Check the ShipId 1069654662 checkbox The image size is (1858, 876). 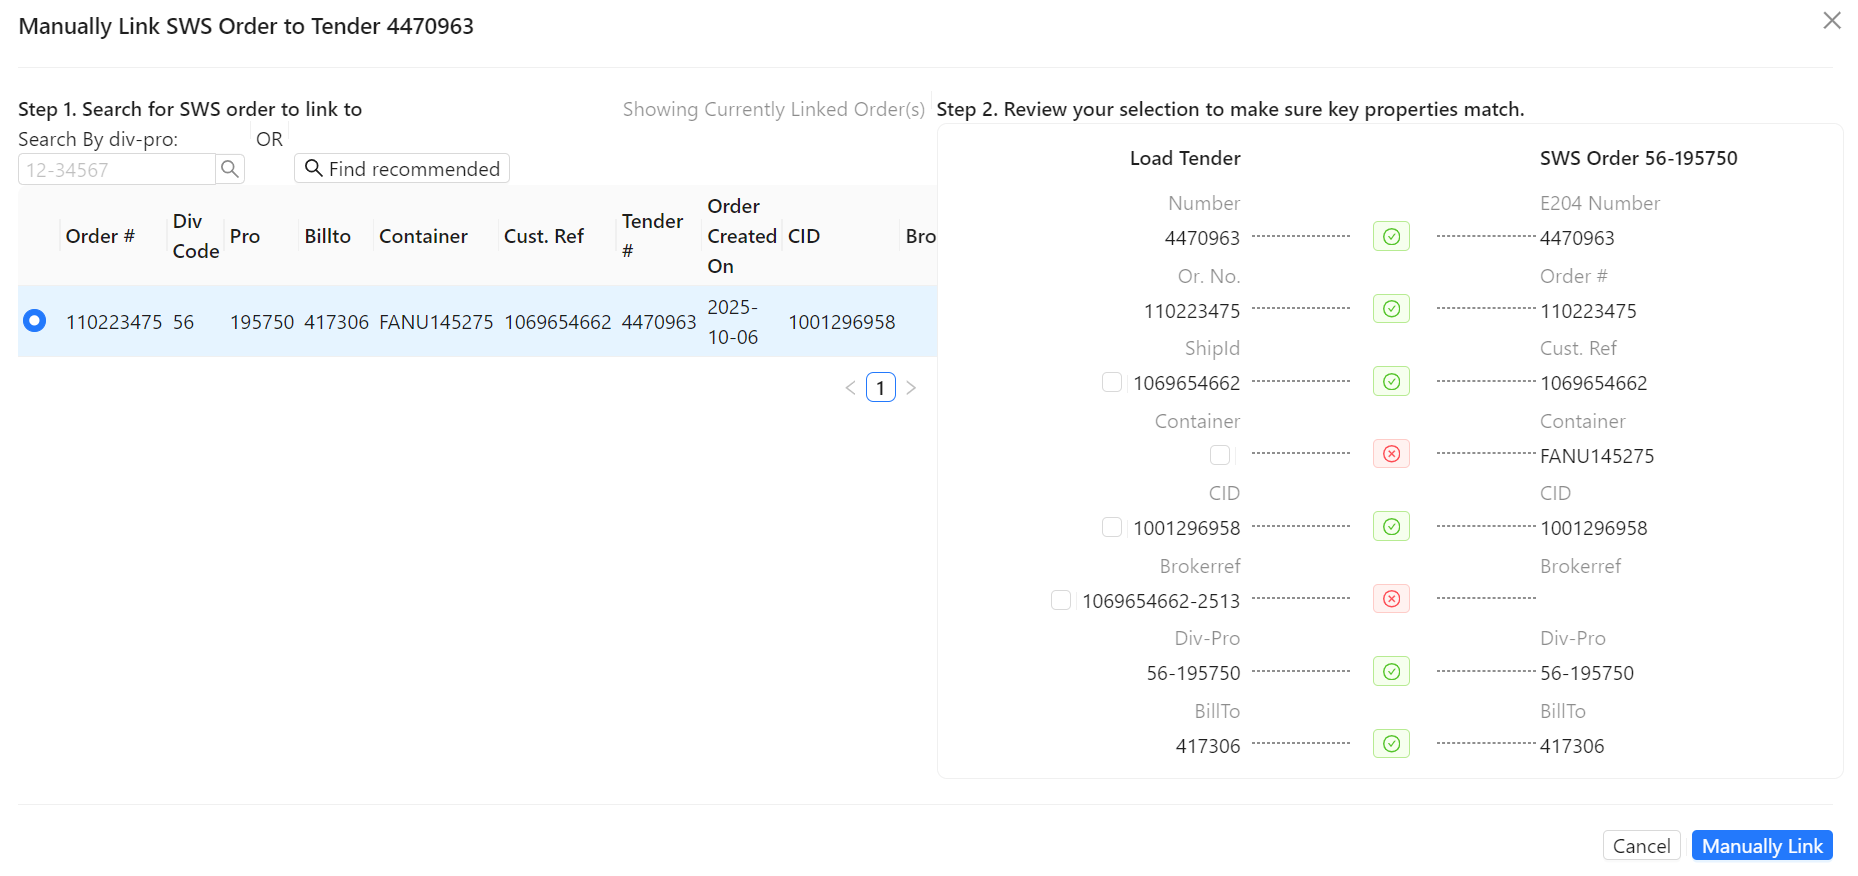(1111, 382)
